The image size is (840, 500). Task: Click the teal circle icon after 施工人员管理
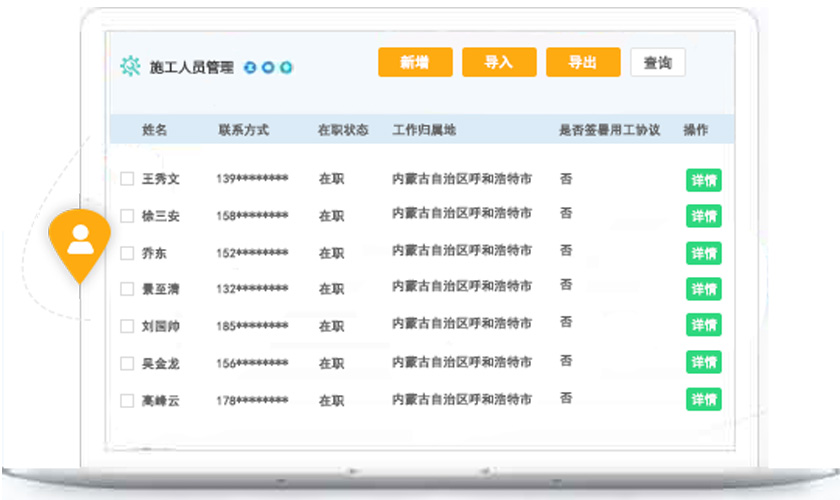287,68
